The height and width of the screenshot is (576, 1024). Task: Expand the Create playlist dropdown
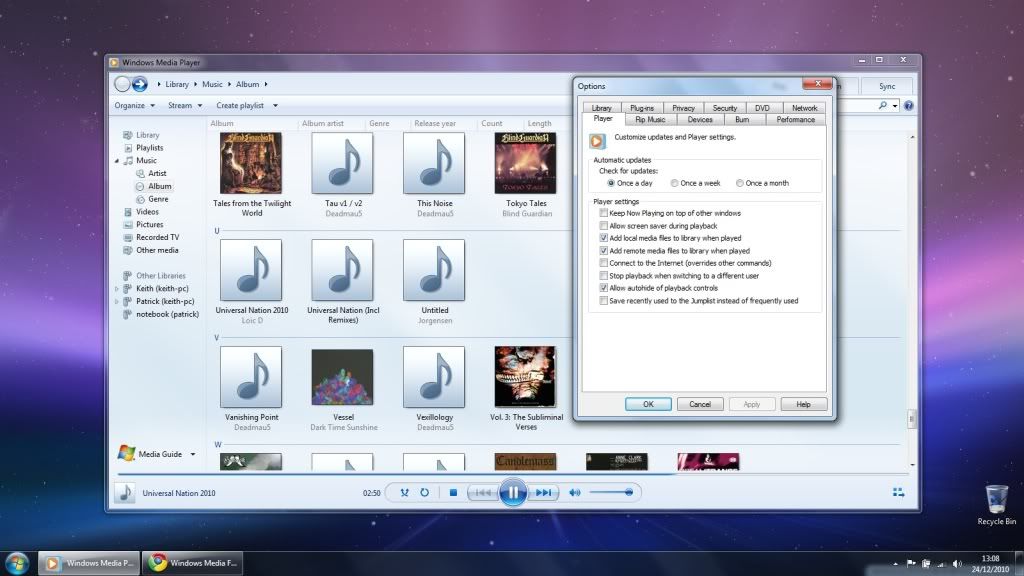(246, 105)
